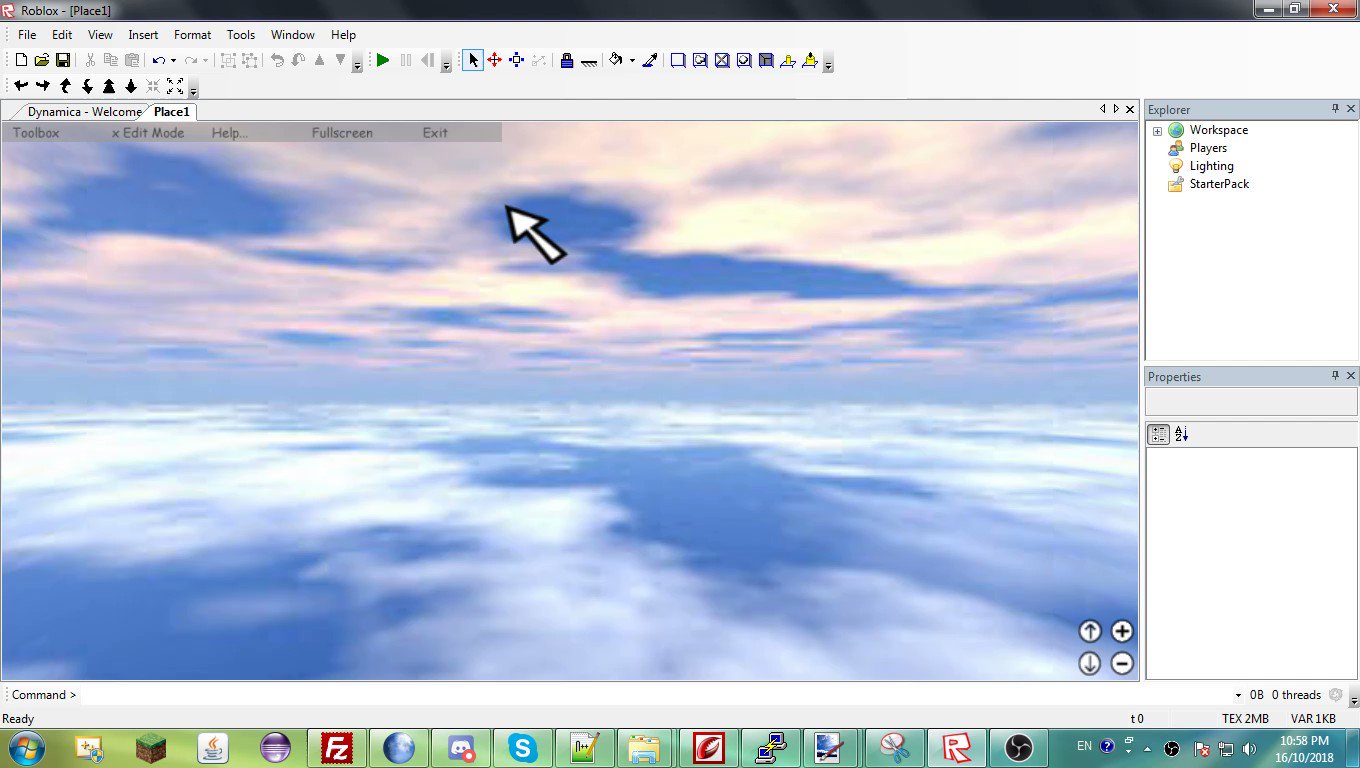This screenshot has height=768, width=1360.
Task: Toggle alphabetical sort in Properties
Action: 1181,434
